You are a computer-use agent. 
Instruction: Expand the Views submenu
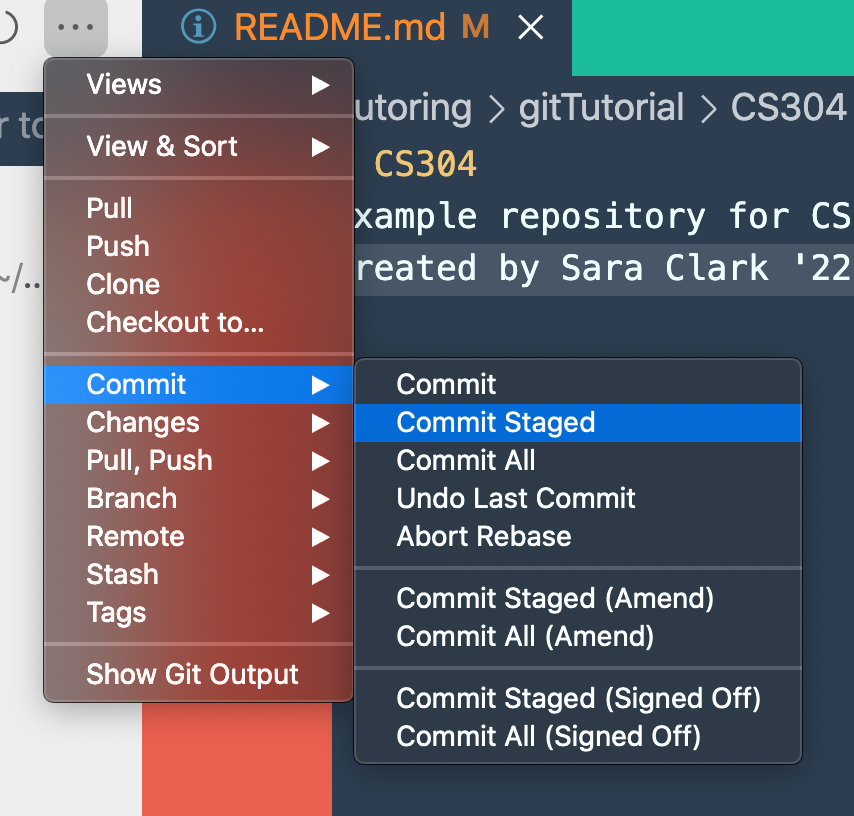point(199,85)
